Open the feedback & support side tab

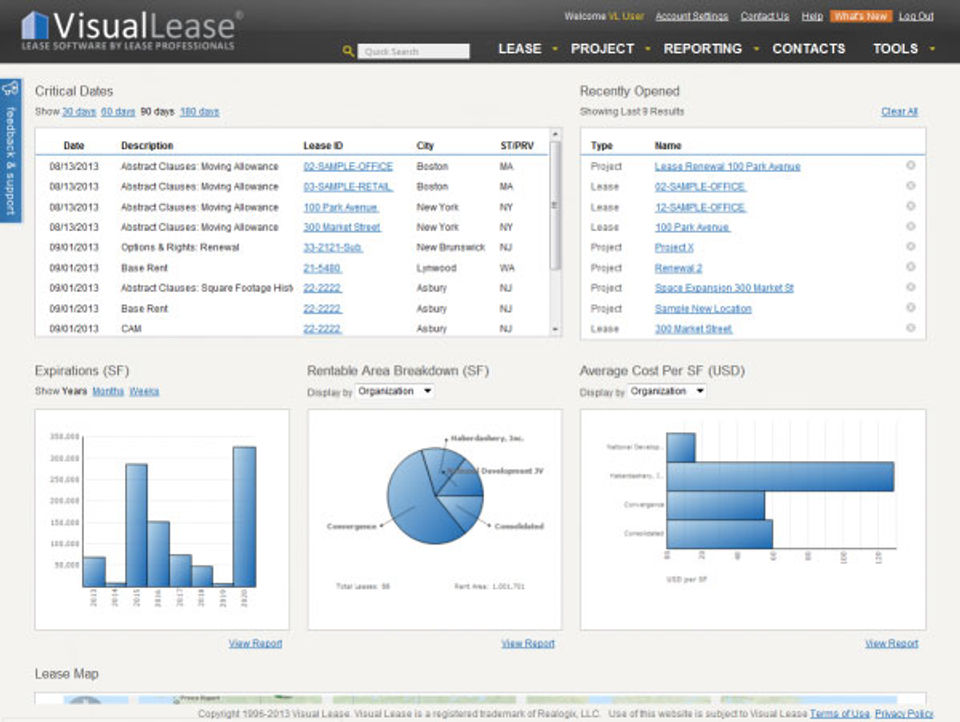10,151
